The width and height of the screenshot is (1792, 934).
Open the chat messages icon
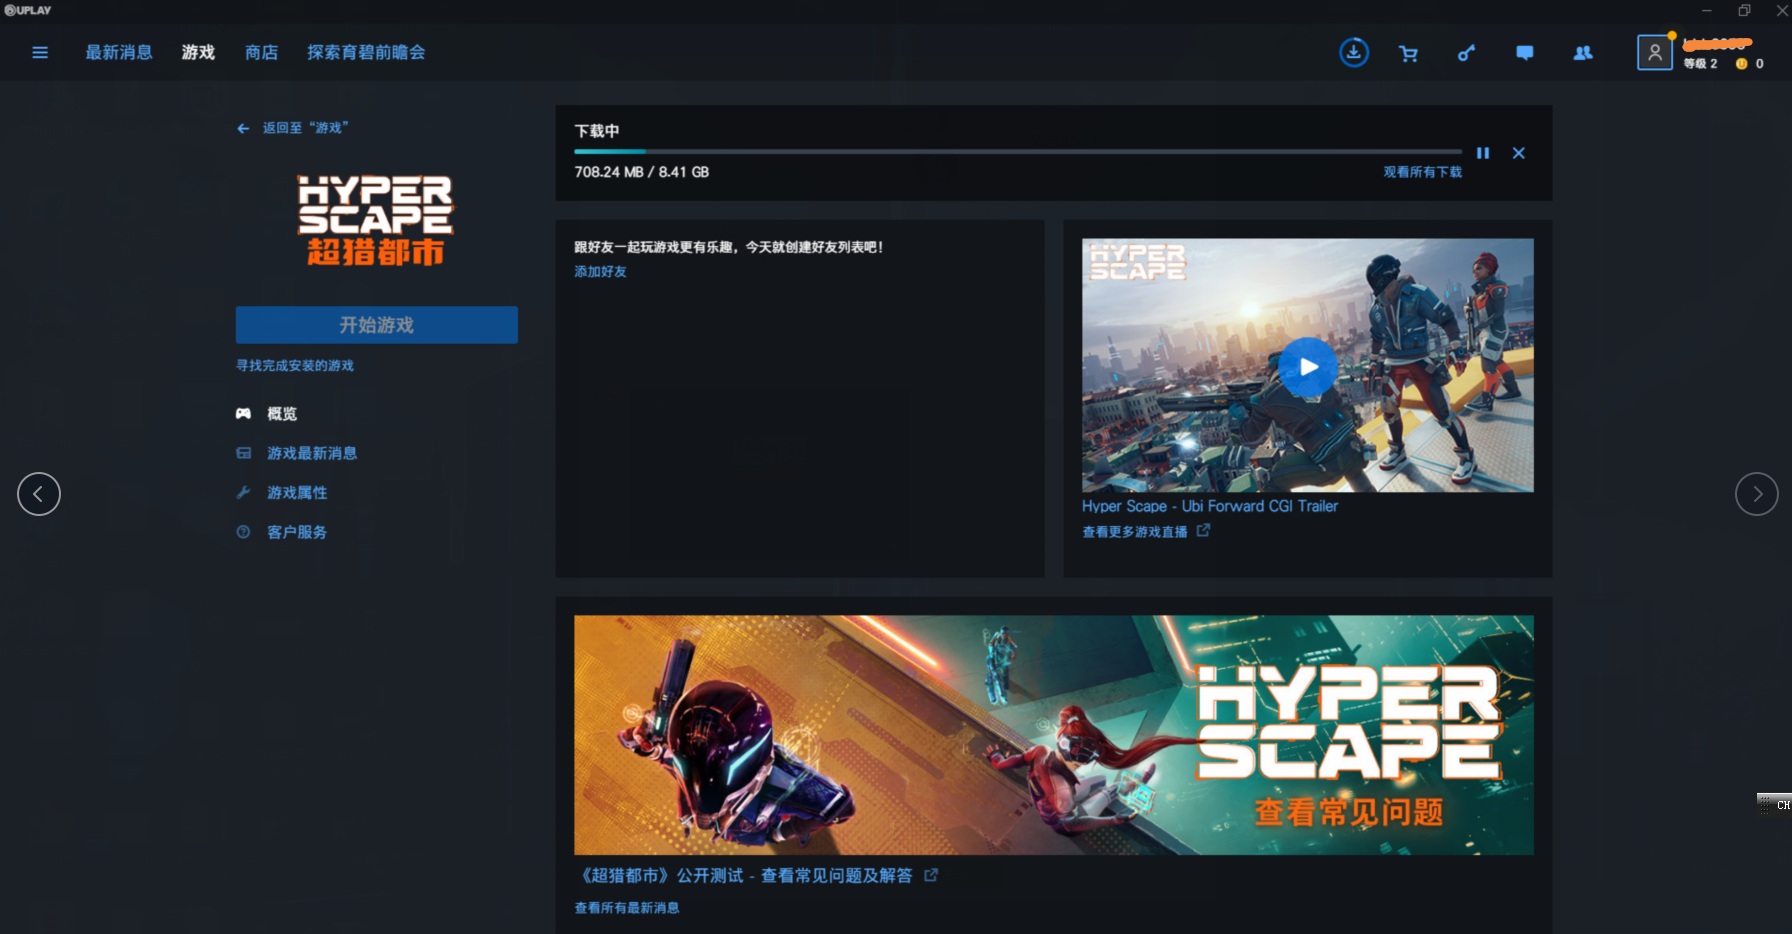pyautogui.click(x=1525, y=53)
